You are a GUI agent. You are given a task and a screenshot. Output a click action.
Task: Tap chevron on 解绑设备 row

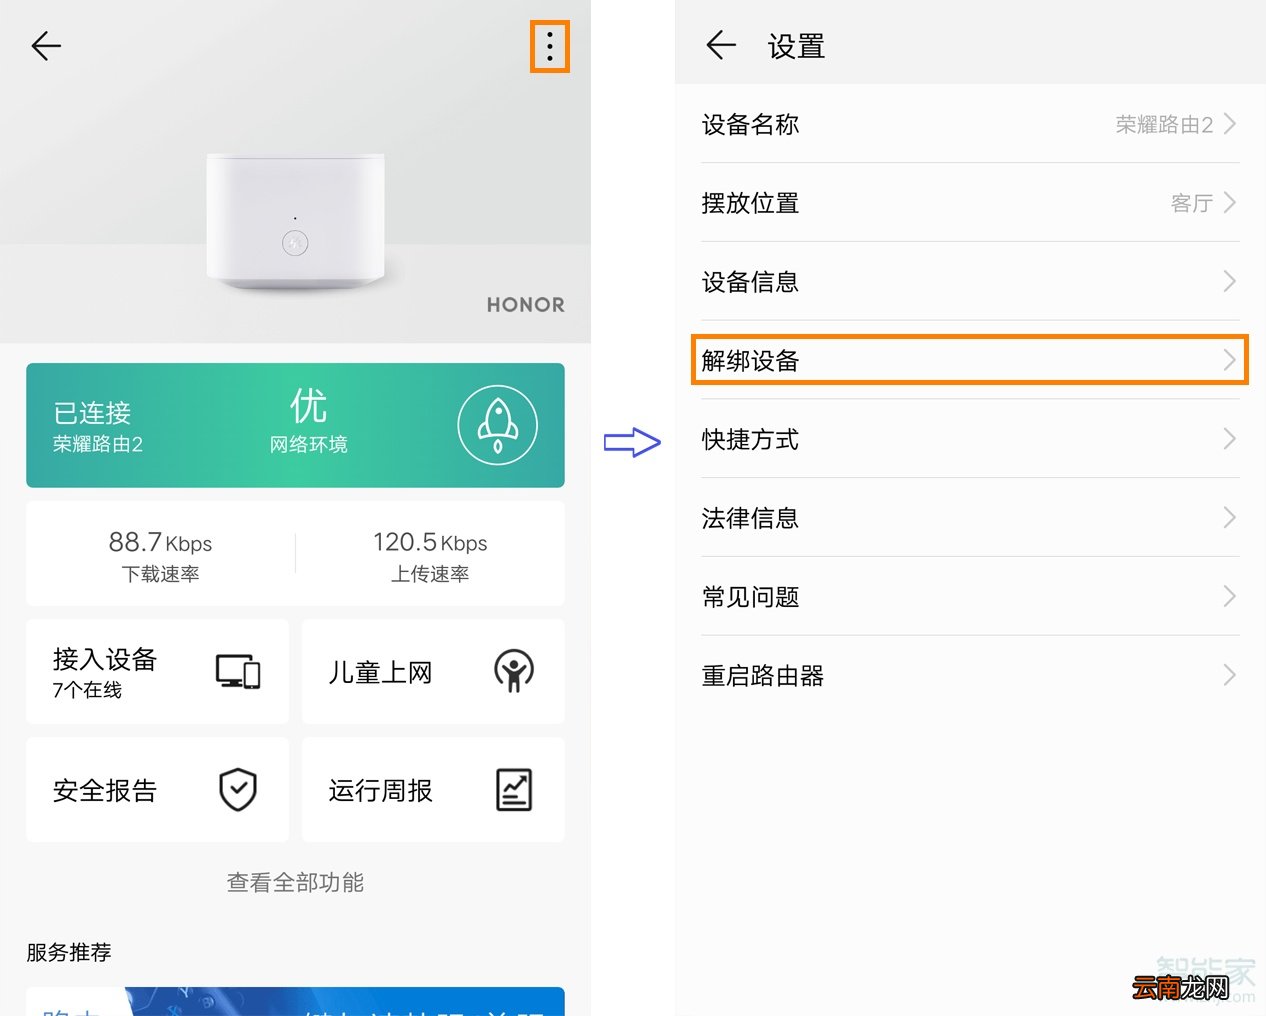pyautogui.click(x=1230, y=360)
